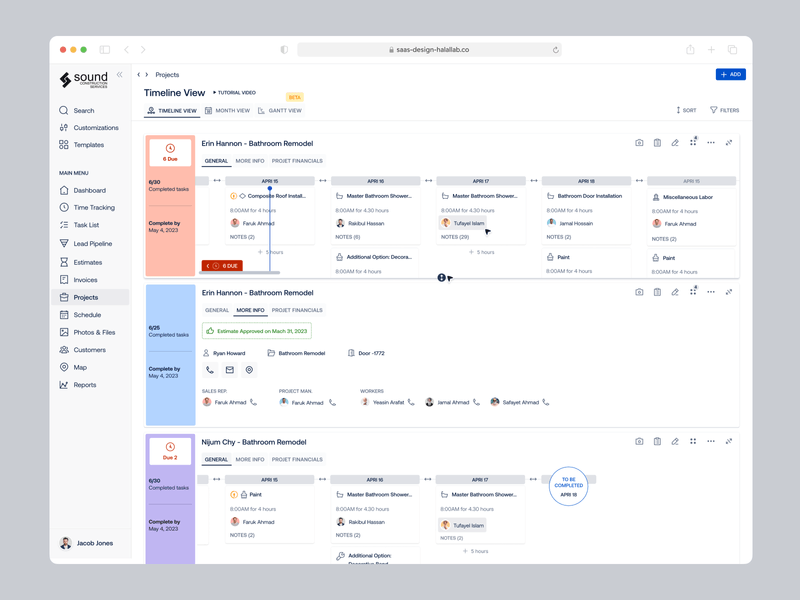Expand Erin Hannon's card to fullscreen view

point(728,144)
